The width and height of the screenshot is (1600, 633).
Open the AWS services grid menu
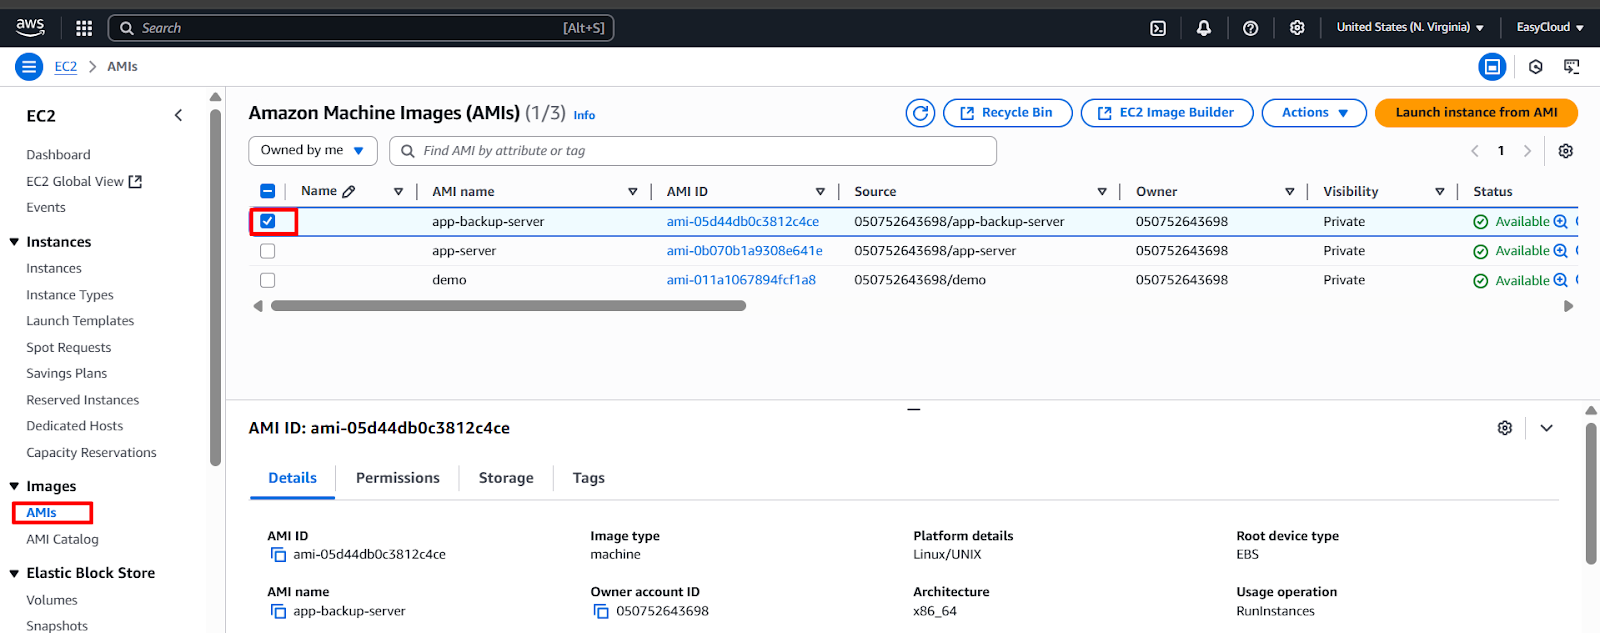(84, 28)
